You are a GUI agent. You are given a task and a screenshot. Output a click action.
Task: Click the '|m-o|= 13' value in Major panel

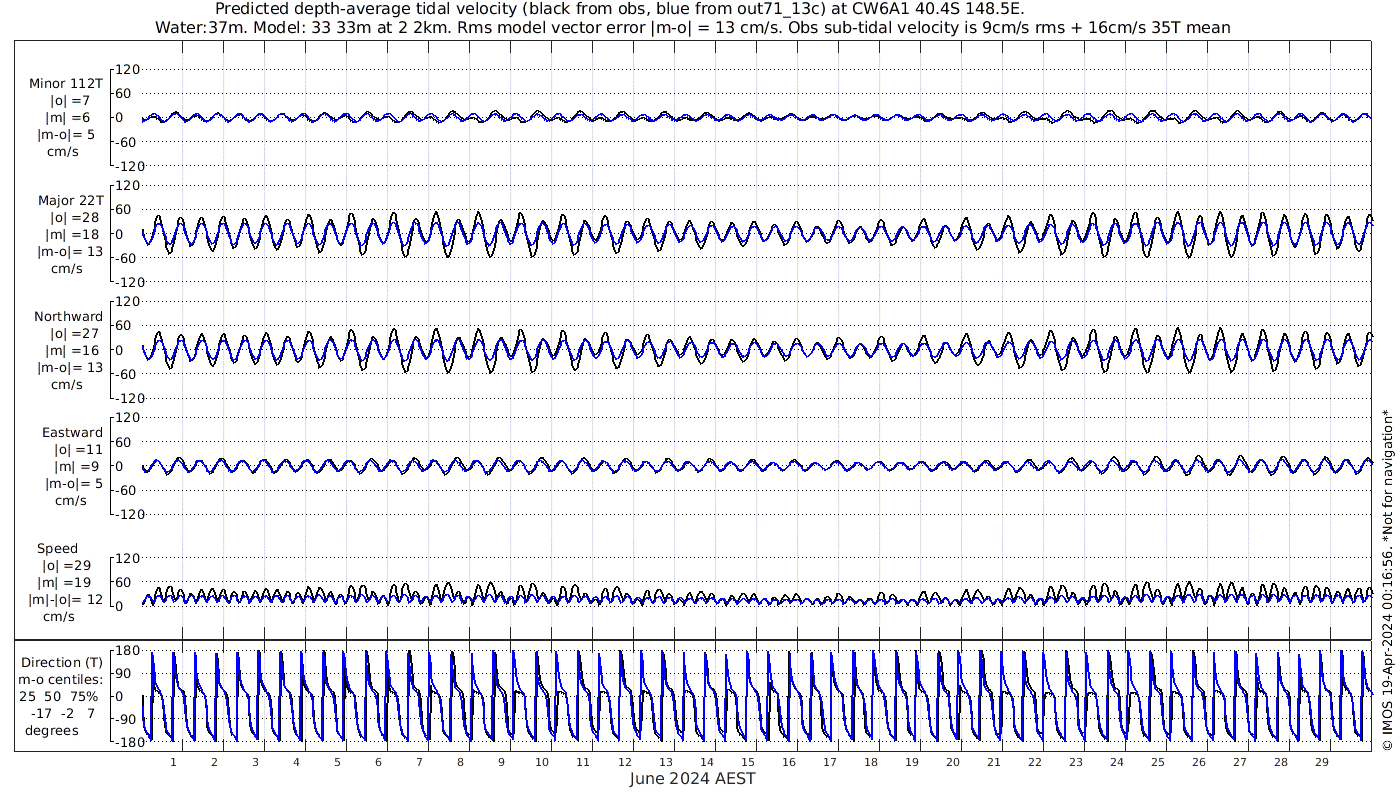tap(70, 251)
